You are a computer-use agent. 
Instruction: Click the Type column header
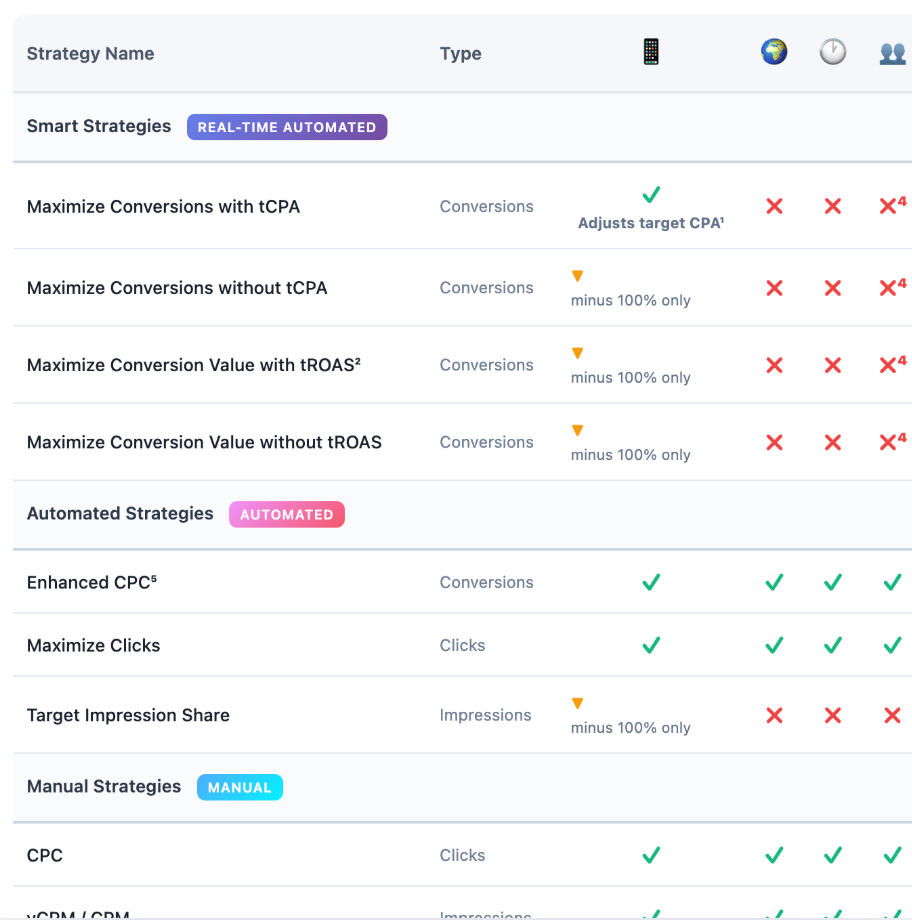tap(460, 54)
